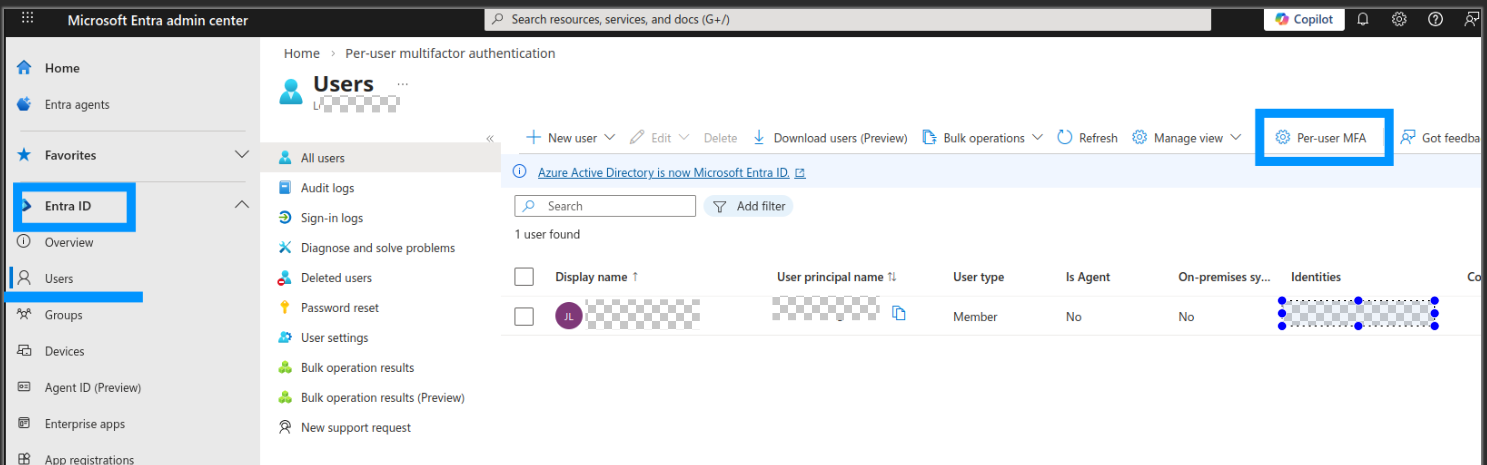Click the search resources box
This screenshot has width=1487, height=465.
[x=847, y=19]
